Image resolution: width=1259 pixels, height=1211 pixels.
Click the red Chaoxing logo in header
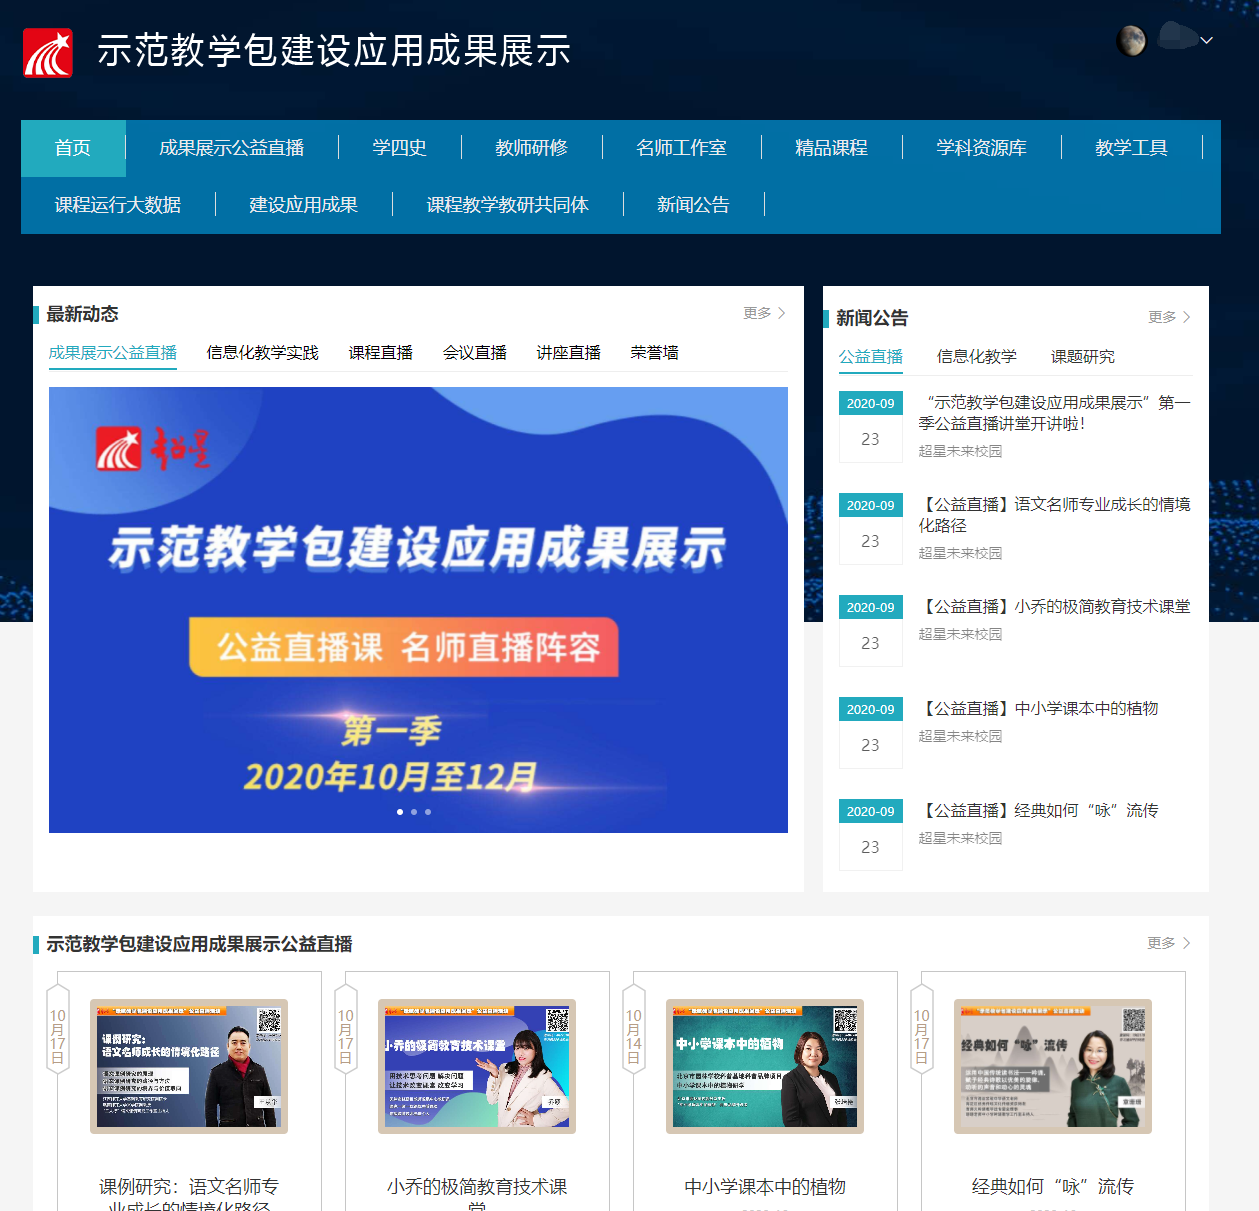pos(48,53)
